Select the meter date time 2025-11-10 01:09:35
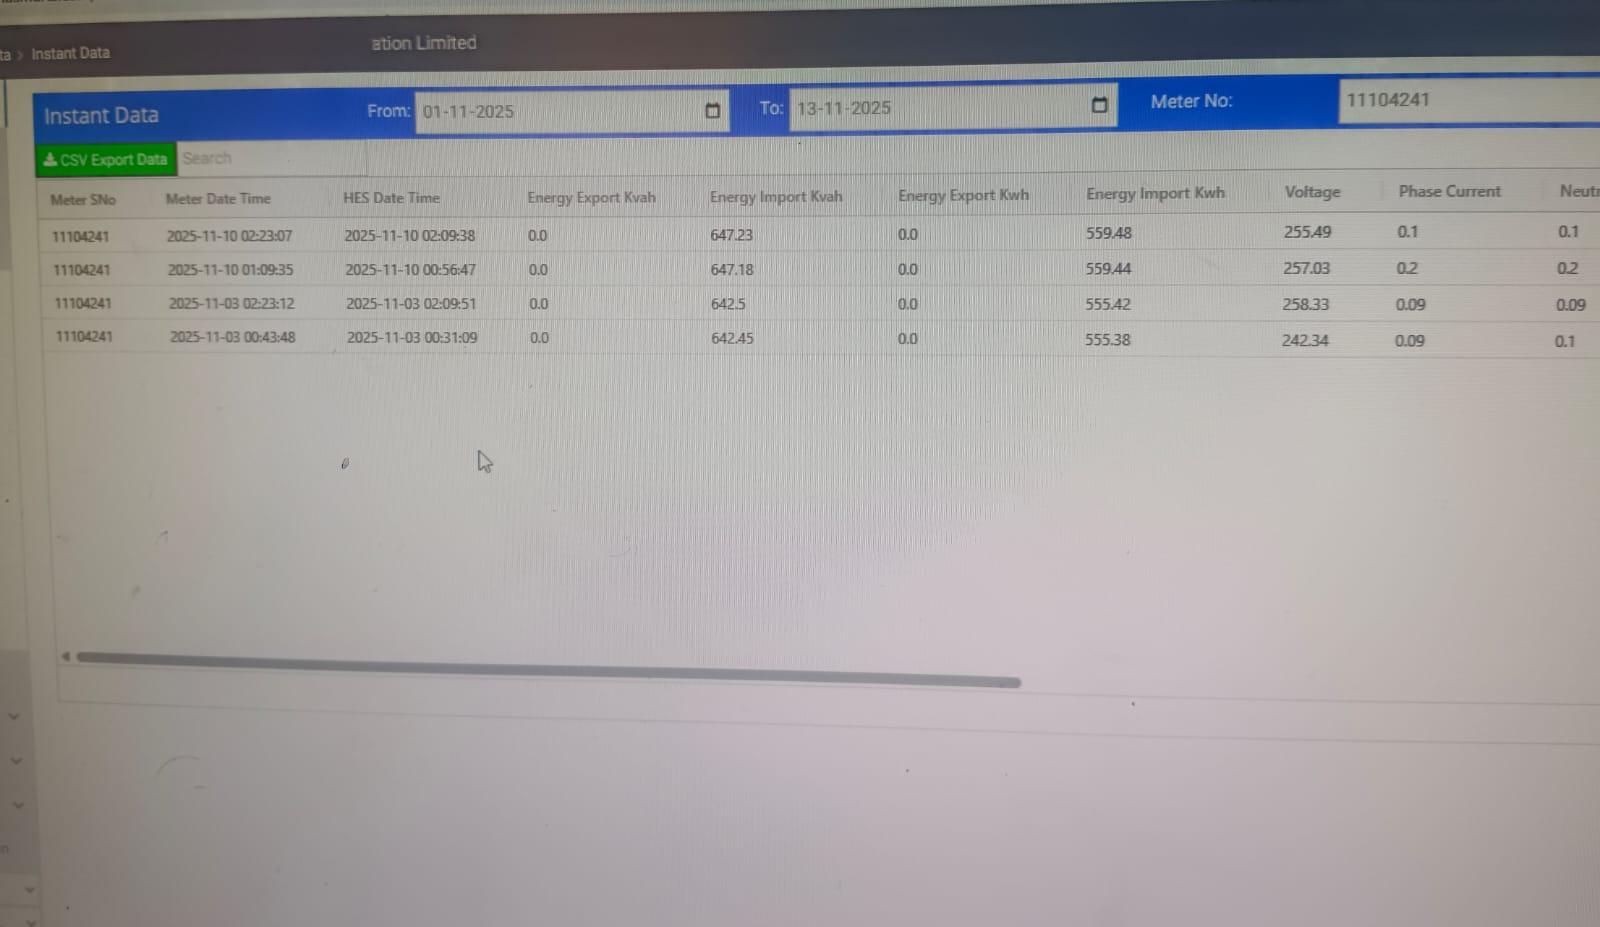 [230, 270]
